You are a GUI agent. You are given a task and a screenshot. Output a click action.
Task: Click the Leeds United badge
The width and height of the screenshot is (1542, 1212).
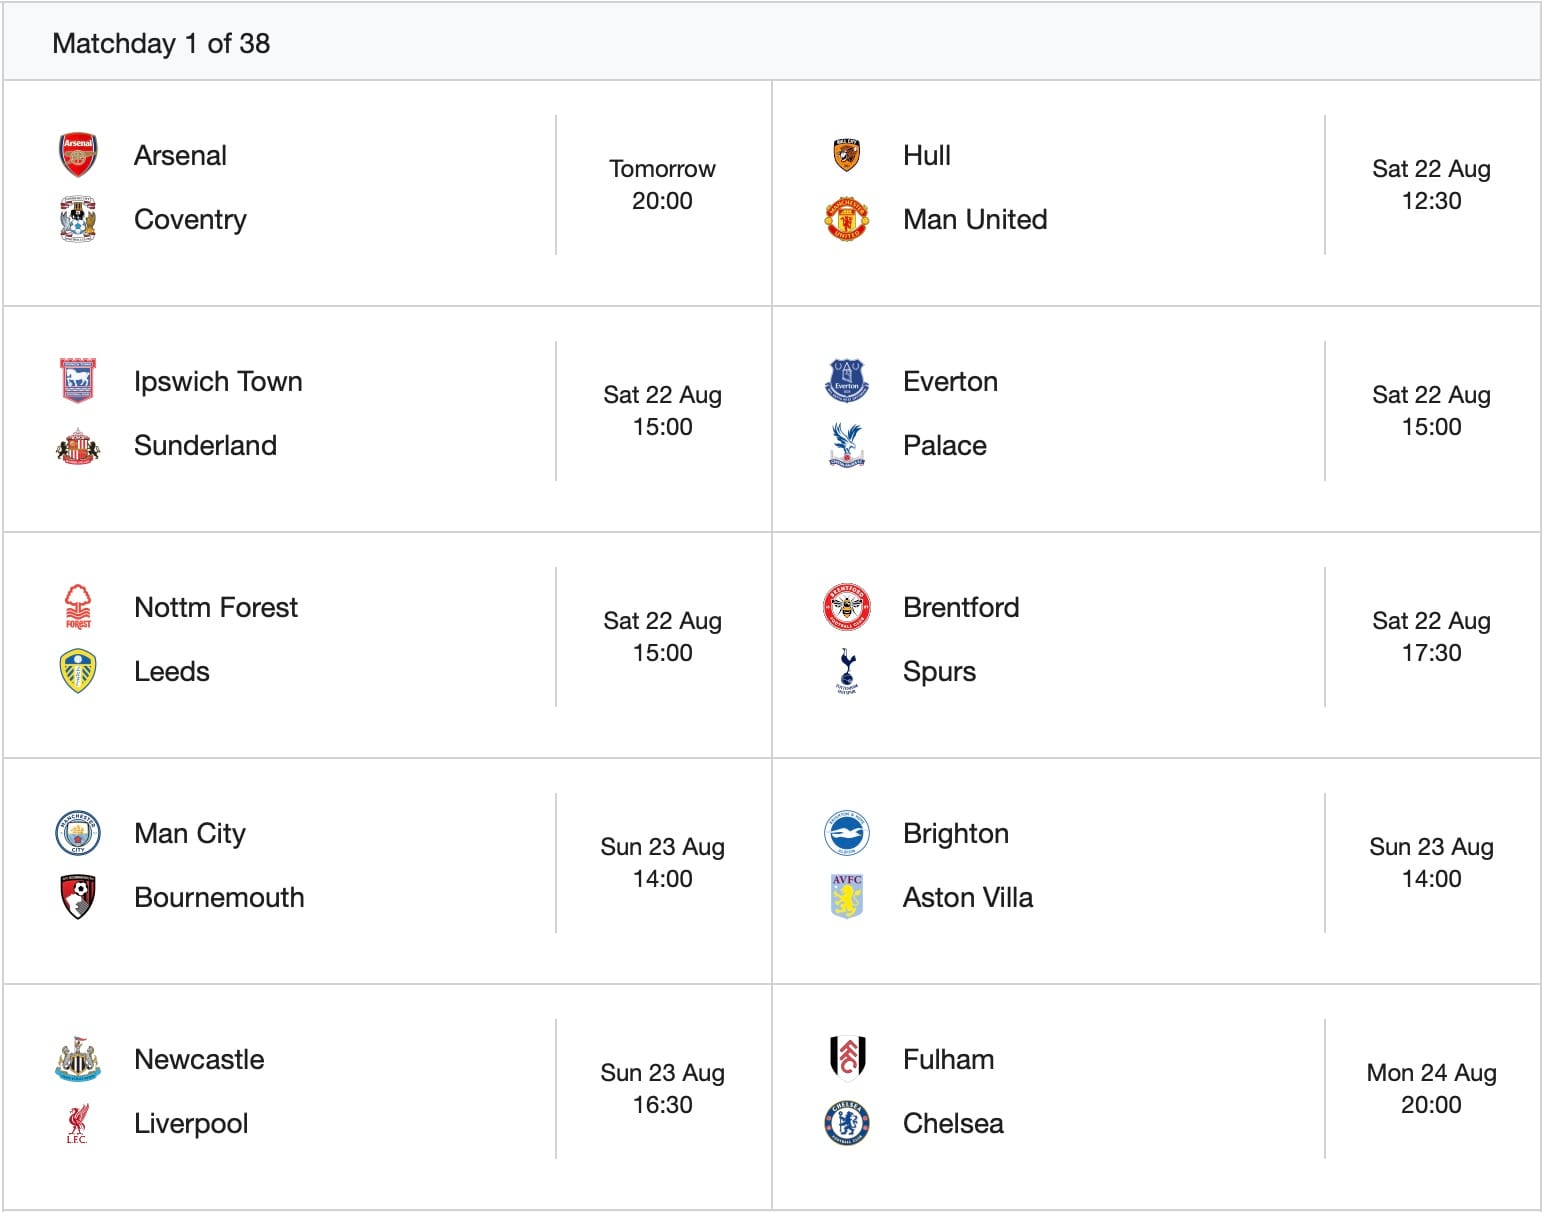tap(78, 671)
